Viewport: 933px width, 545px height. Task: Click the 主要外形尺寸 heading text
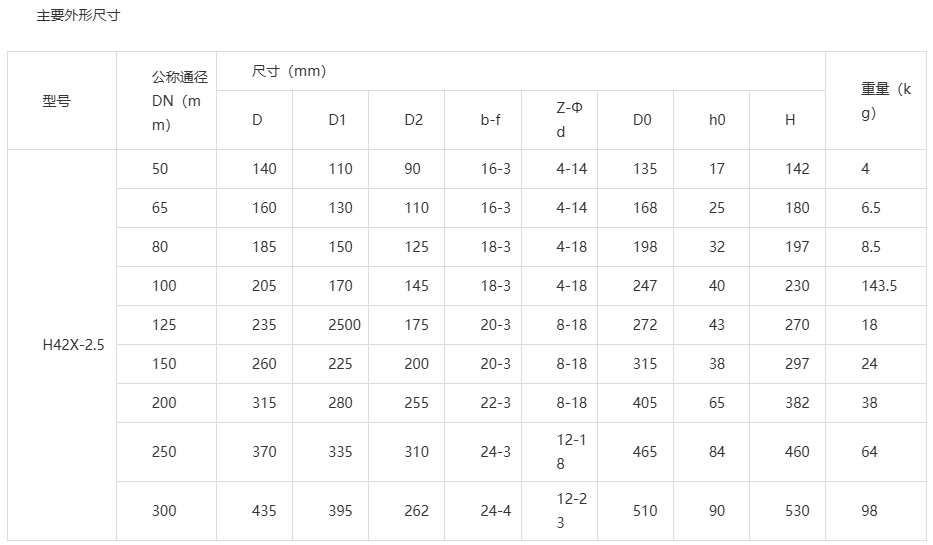(79, 15)
